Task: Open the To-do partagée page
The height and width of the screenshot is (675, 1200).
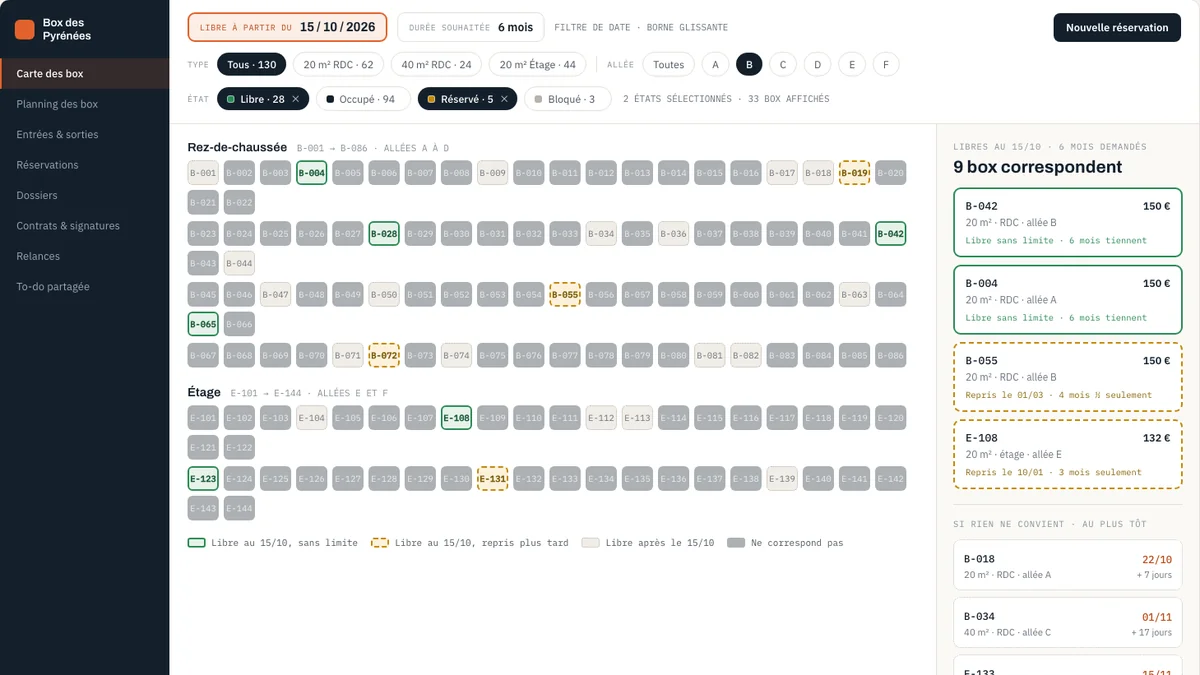Action: (x=85, y=287)
